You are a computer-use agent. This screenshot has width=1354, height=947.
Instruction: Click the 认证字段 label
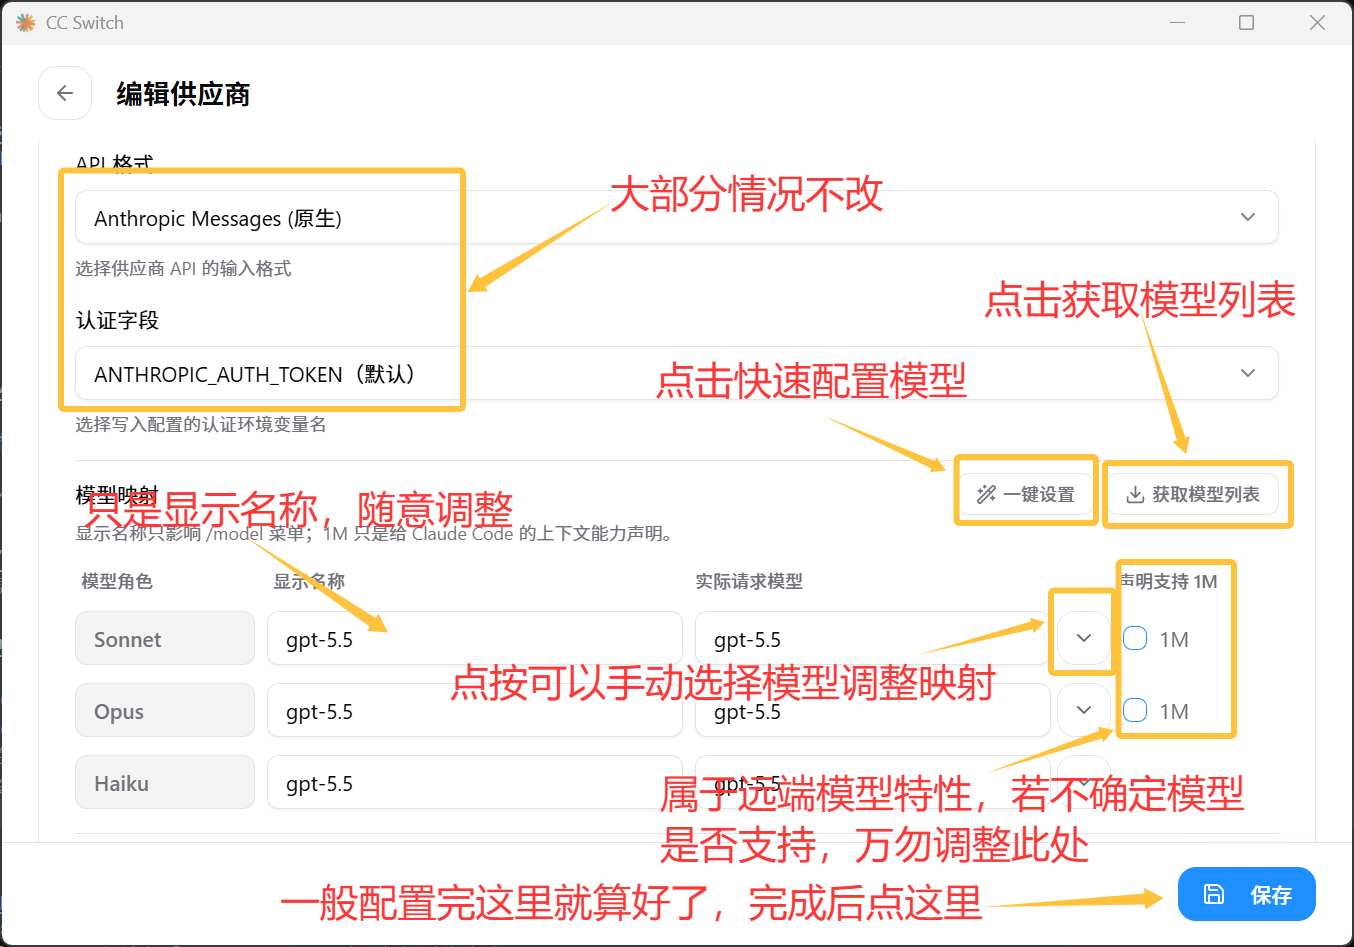point(118,320)
